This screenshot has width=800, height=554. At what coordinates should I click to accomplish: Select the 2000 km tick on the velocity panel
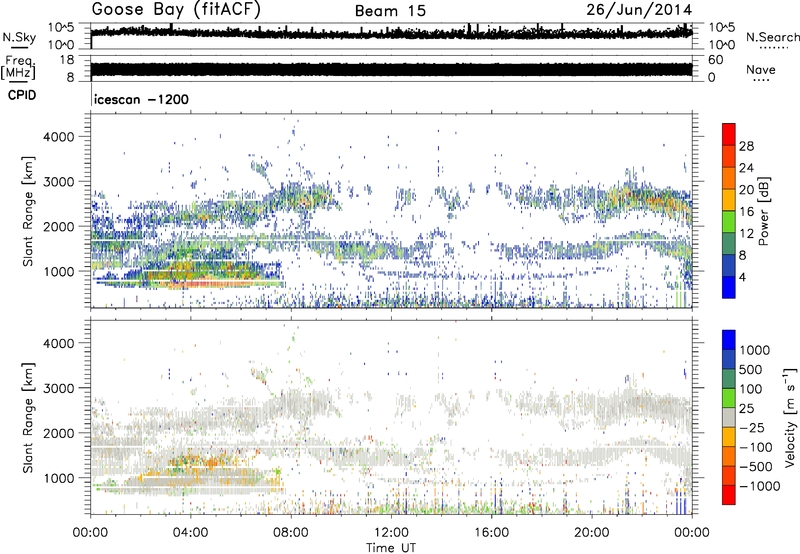(58, 433)
